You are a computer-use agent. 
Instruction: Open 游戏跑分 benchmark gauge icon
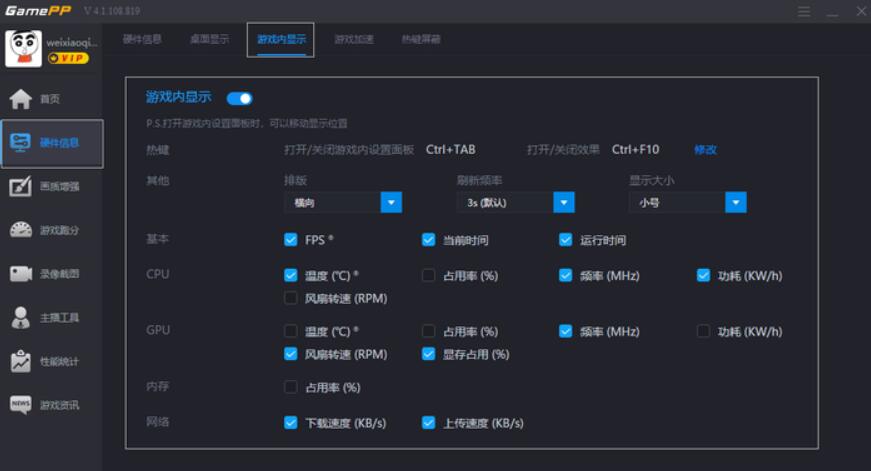(x=21, y=230)
